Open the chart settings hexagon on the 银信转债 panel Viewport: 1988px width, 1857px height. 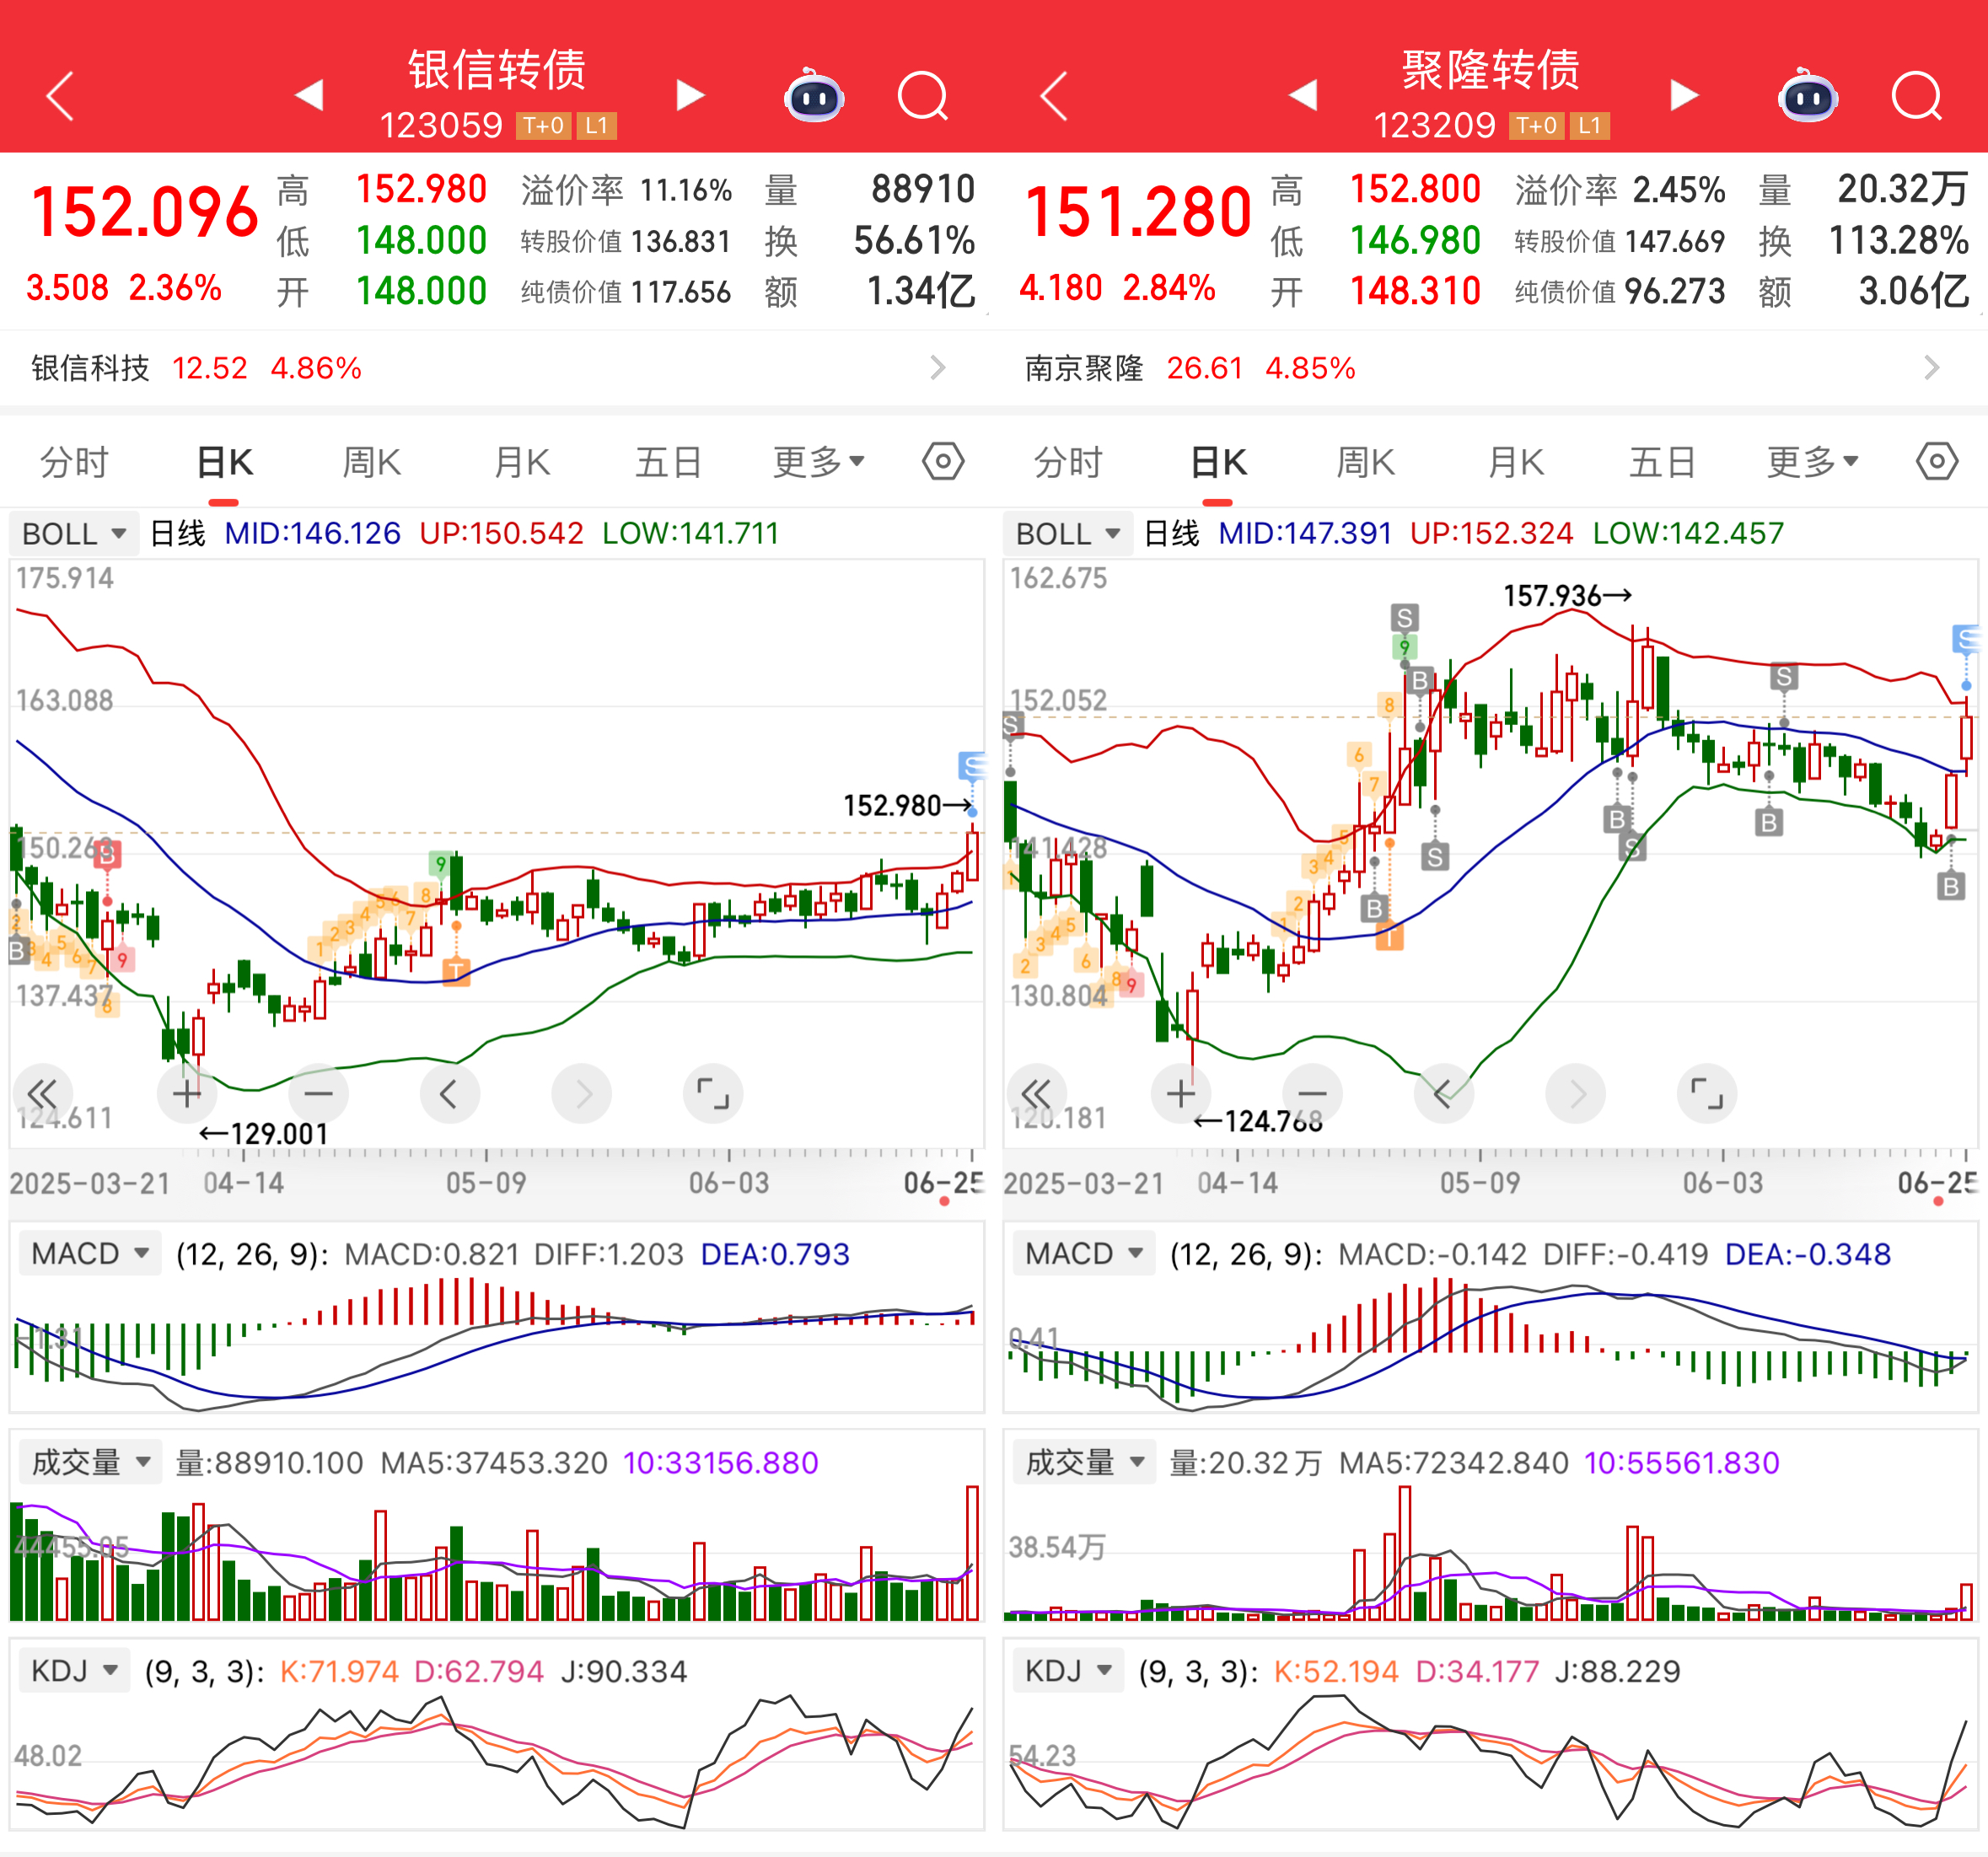(942, 462)
